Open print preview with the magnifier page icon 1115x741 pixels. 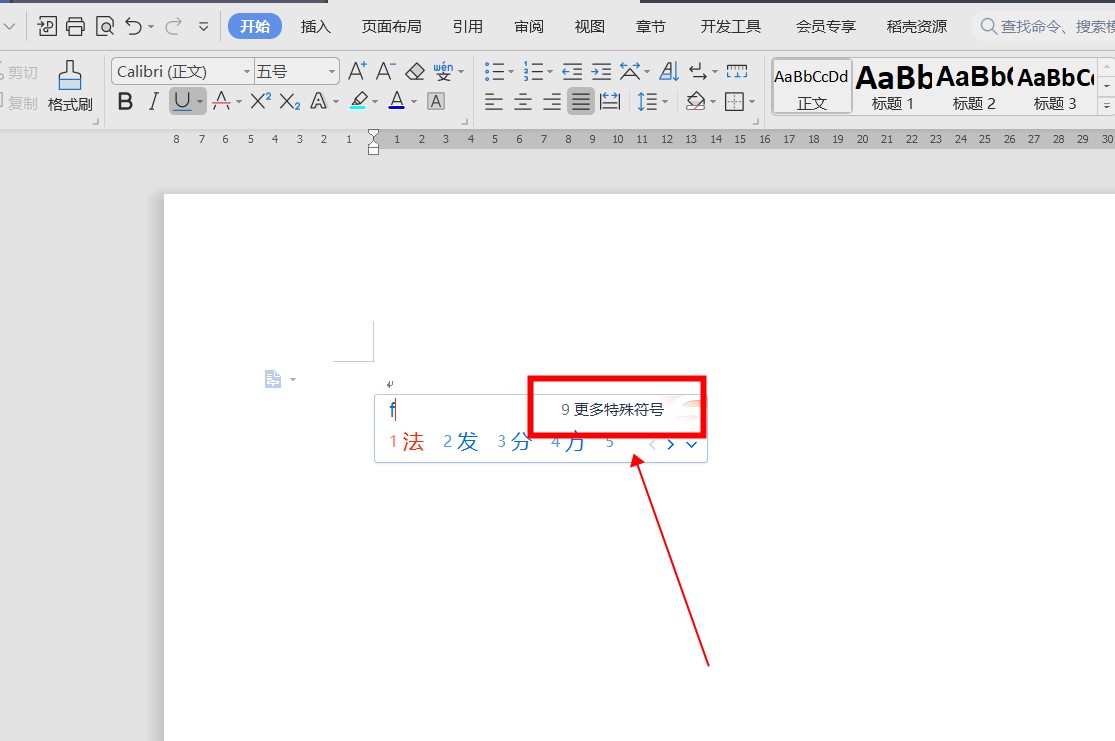[104, 26]
